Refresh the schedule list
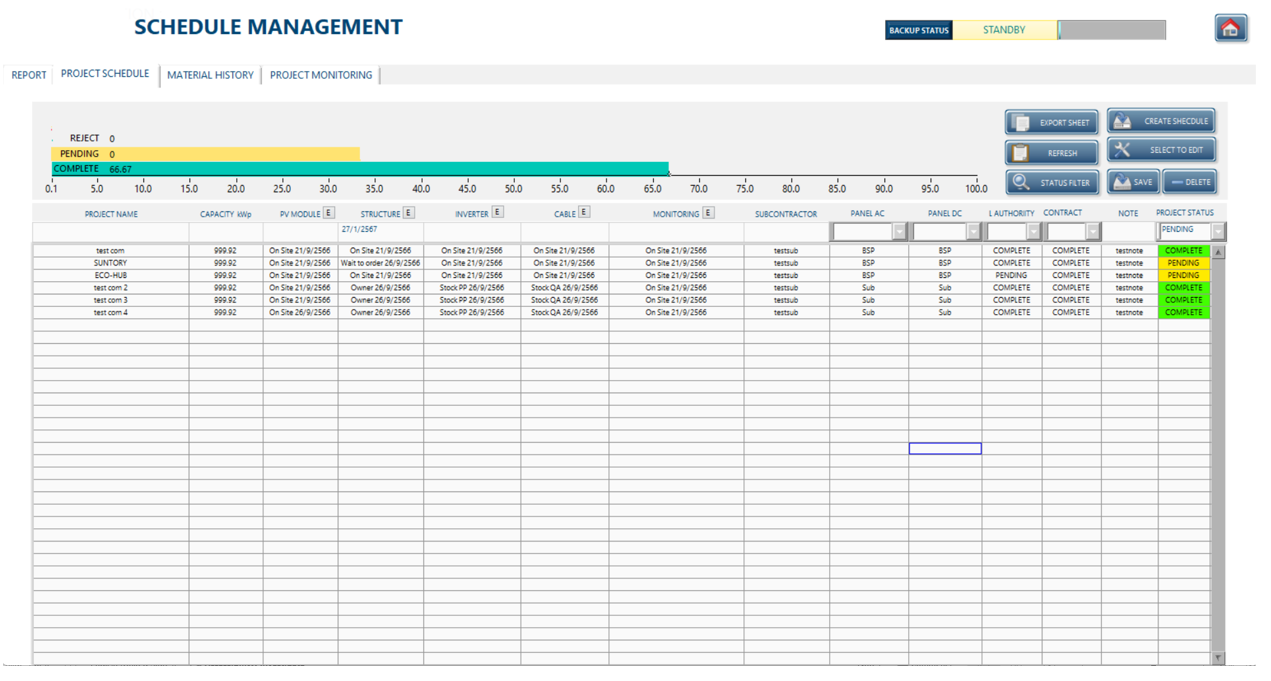The height and width of the screenshot is (681, 1271). 1051,153
